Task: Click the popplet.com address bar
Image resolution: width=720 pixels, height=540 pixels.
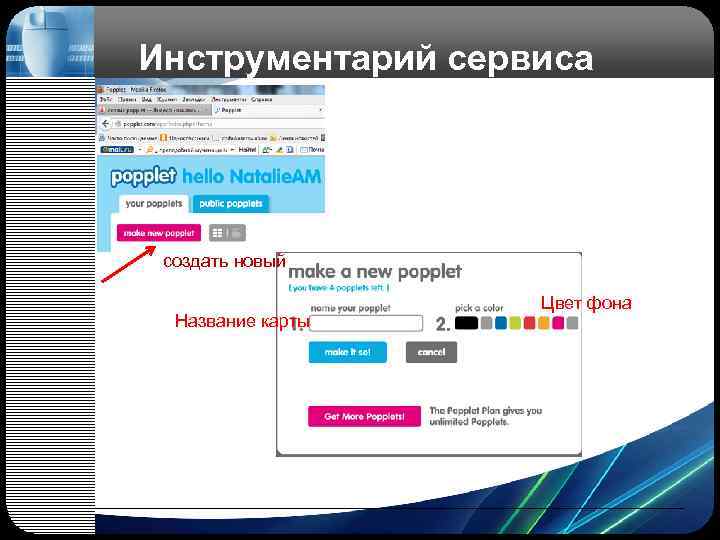Action: pos(218,124)
